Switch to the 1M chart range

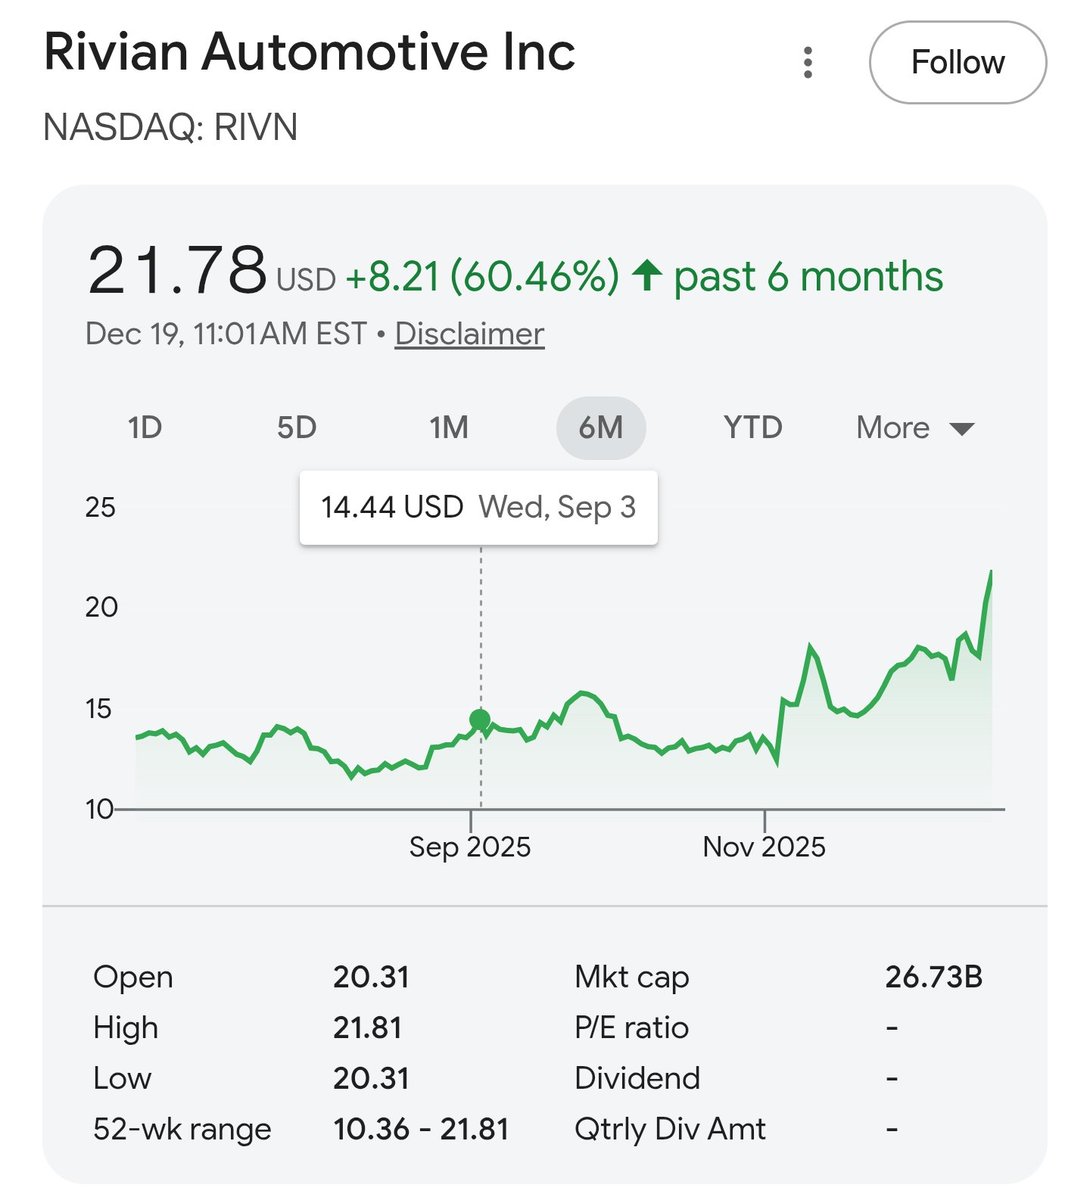[449, 427]
